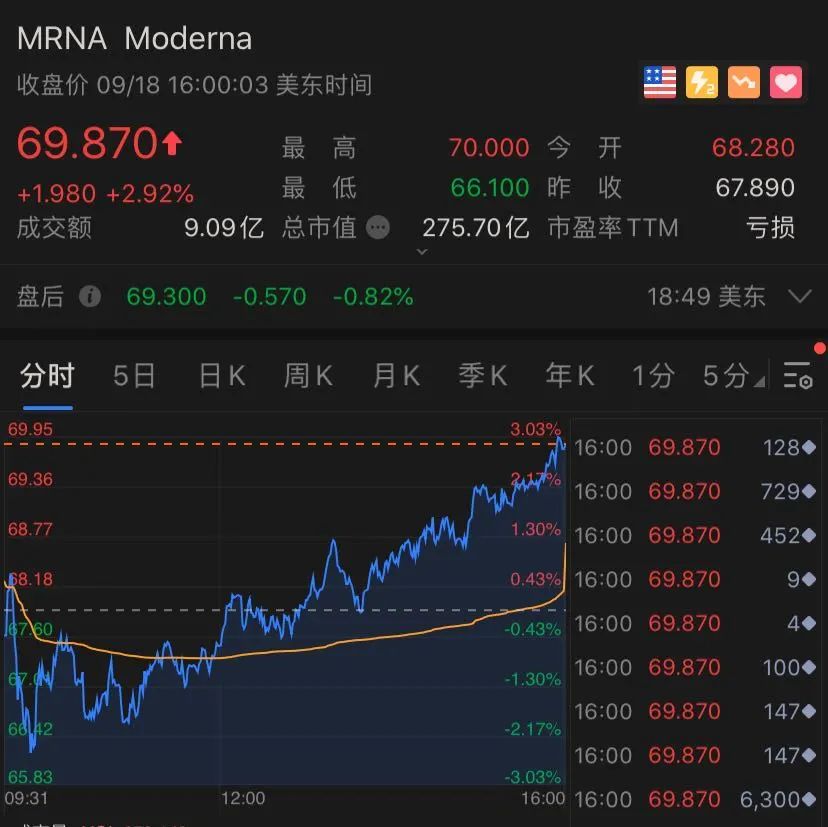Tap the orange downtrend chart icon
The width and height of the screenshot is (828, 827).
click(744, 82)
